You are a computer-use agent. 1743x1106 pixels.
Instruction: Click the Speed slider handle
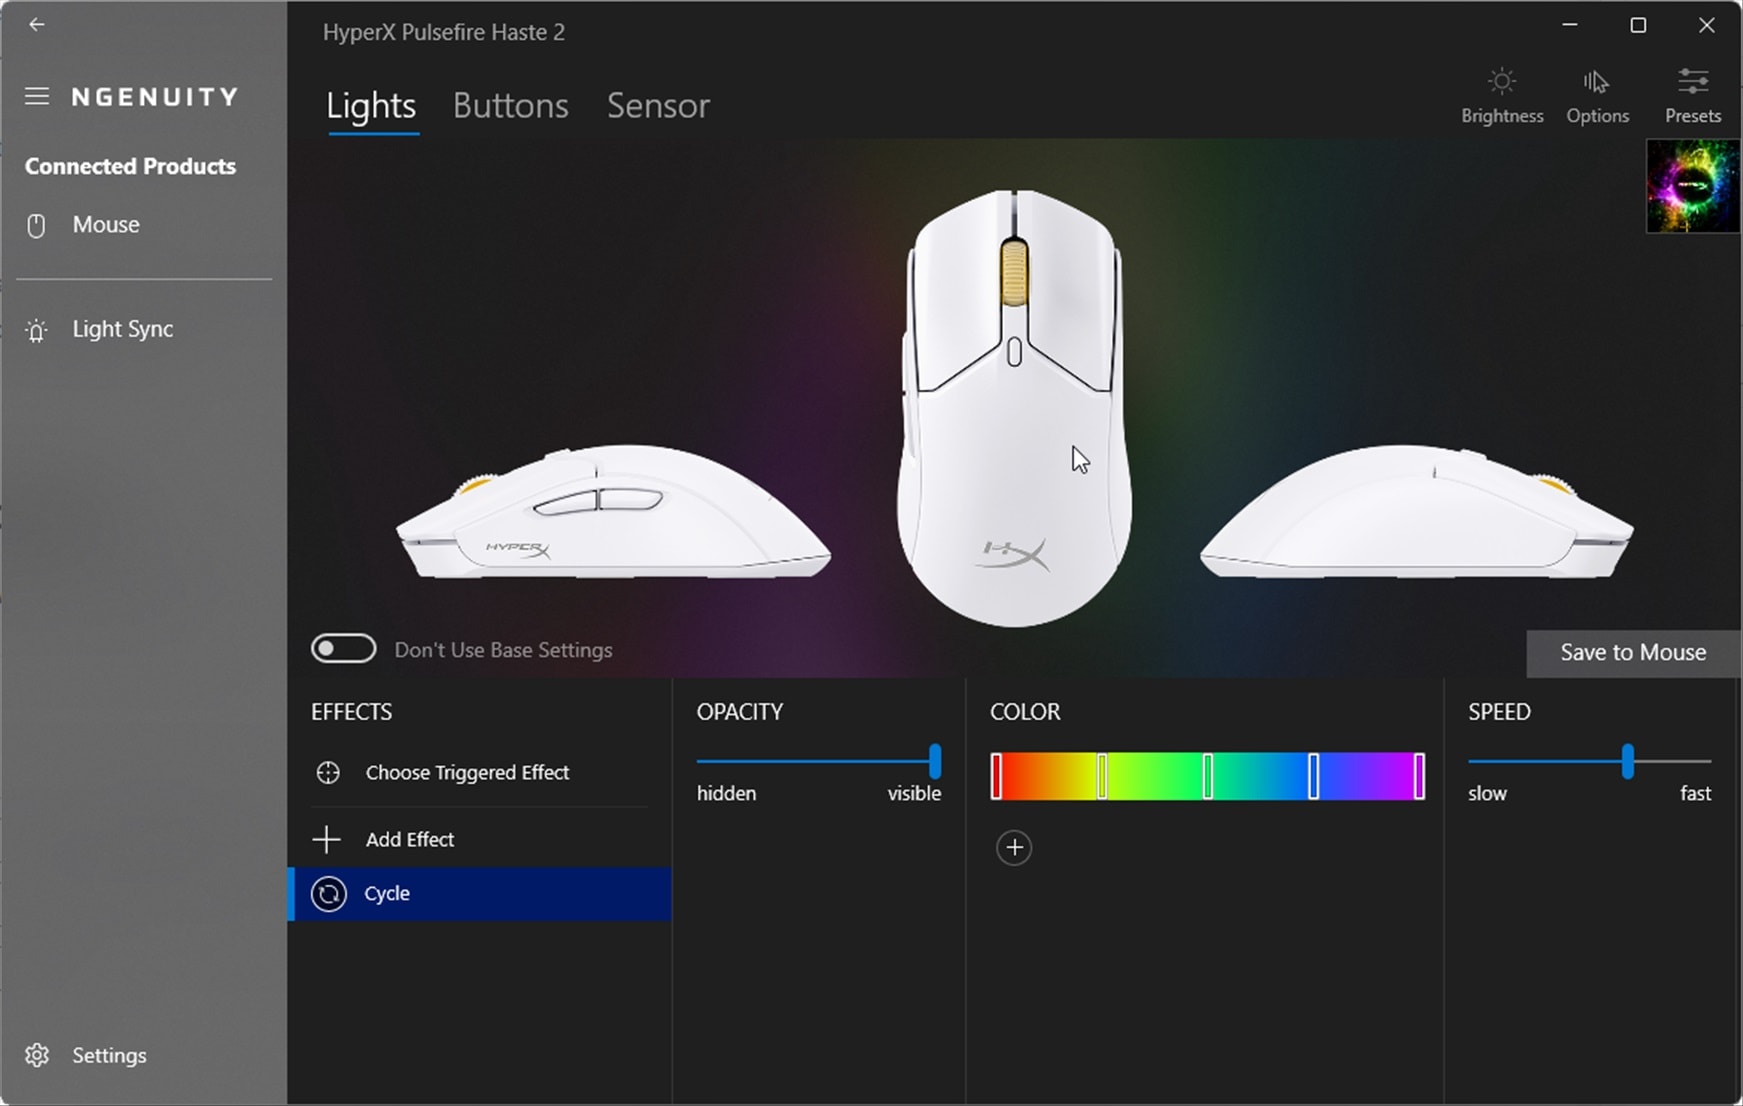(x=1628, y=761)
